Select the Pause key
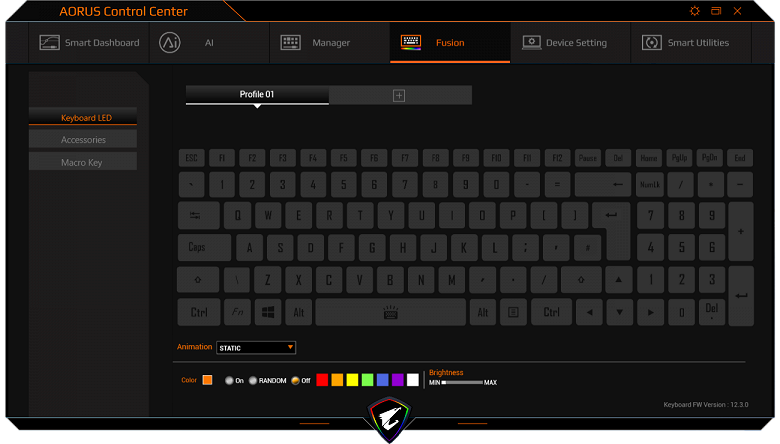780x444 pixels. tap(588, 158)
